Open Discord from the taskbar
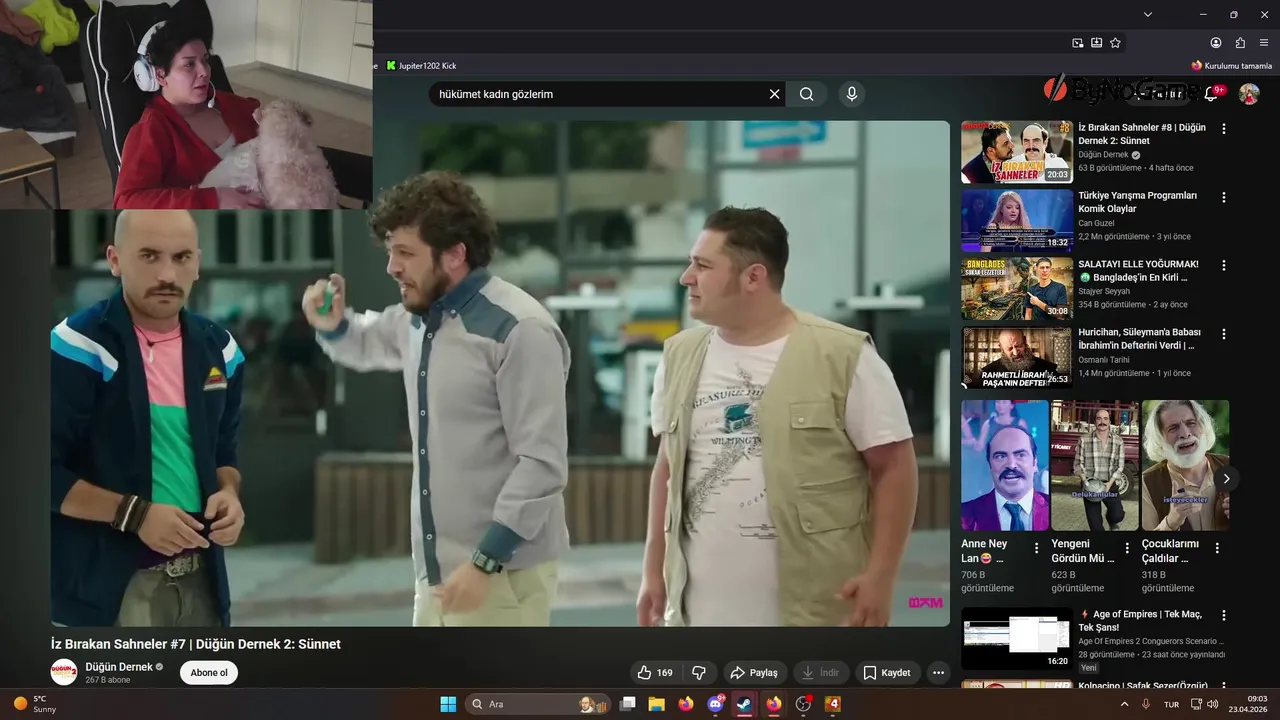 click(x=715, y=704)
